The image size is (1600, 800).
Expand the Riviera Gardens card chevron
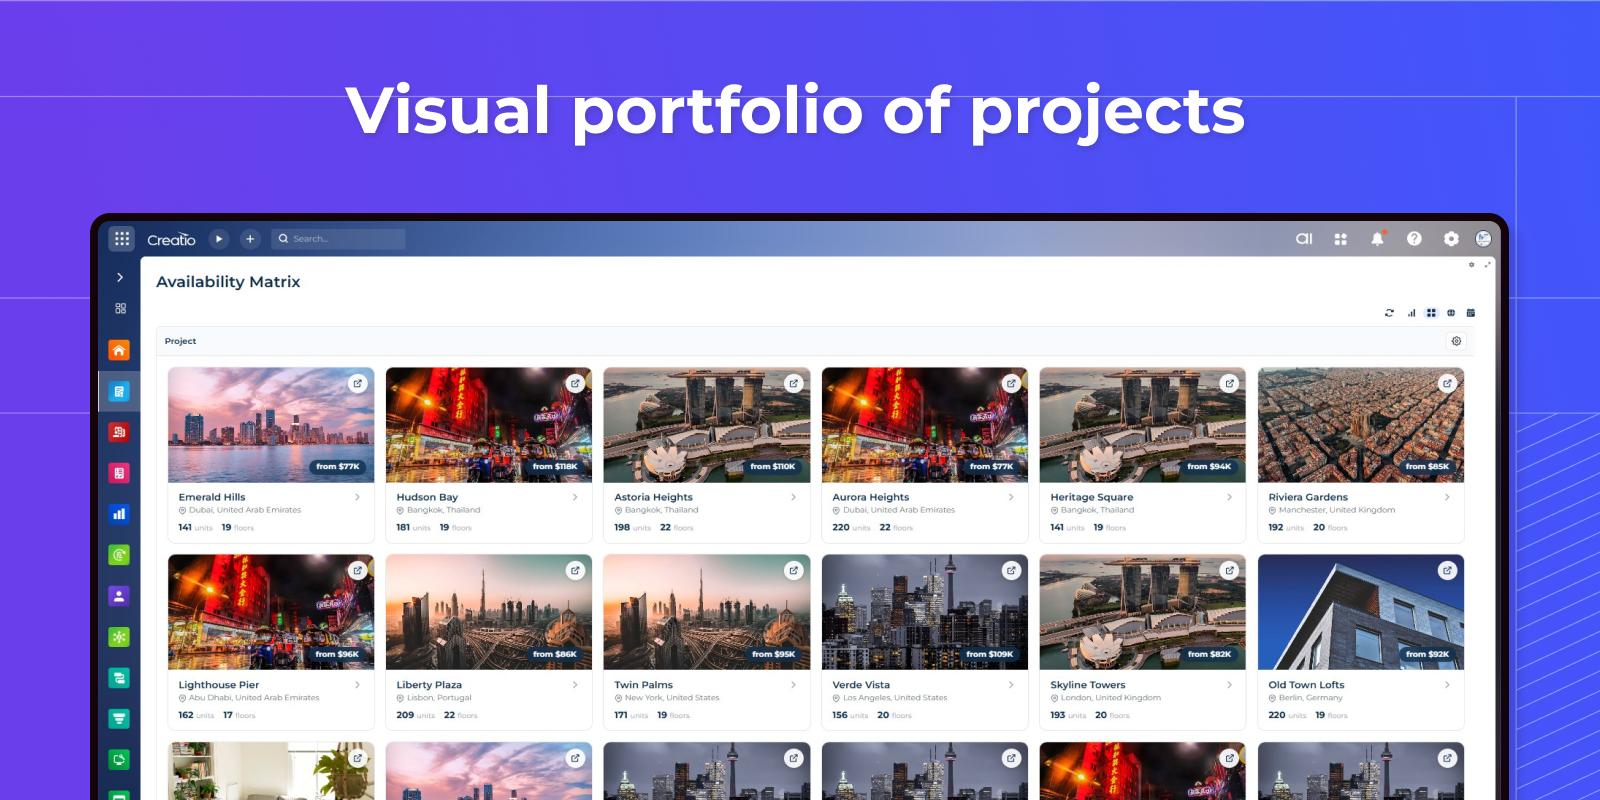pyautogui.click(x=1447, y=497)
